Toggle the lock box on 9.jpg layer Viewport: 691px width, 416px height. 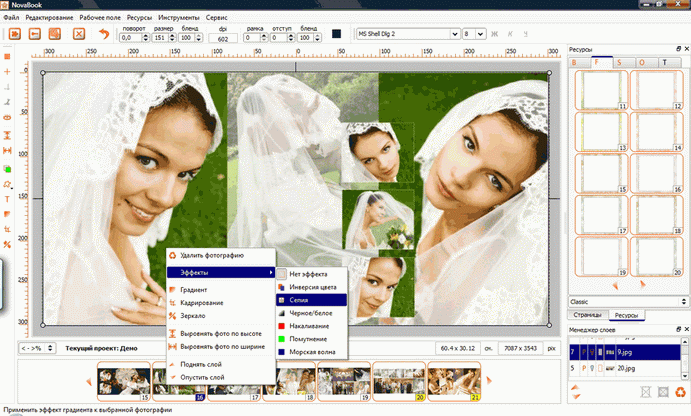coord(600,352)
